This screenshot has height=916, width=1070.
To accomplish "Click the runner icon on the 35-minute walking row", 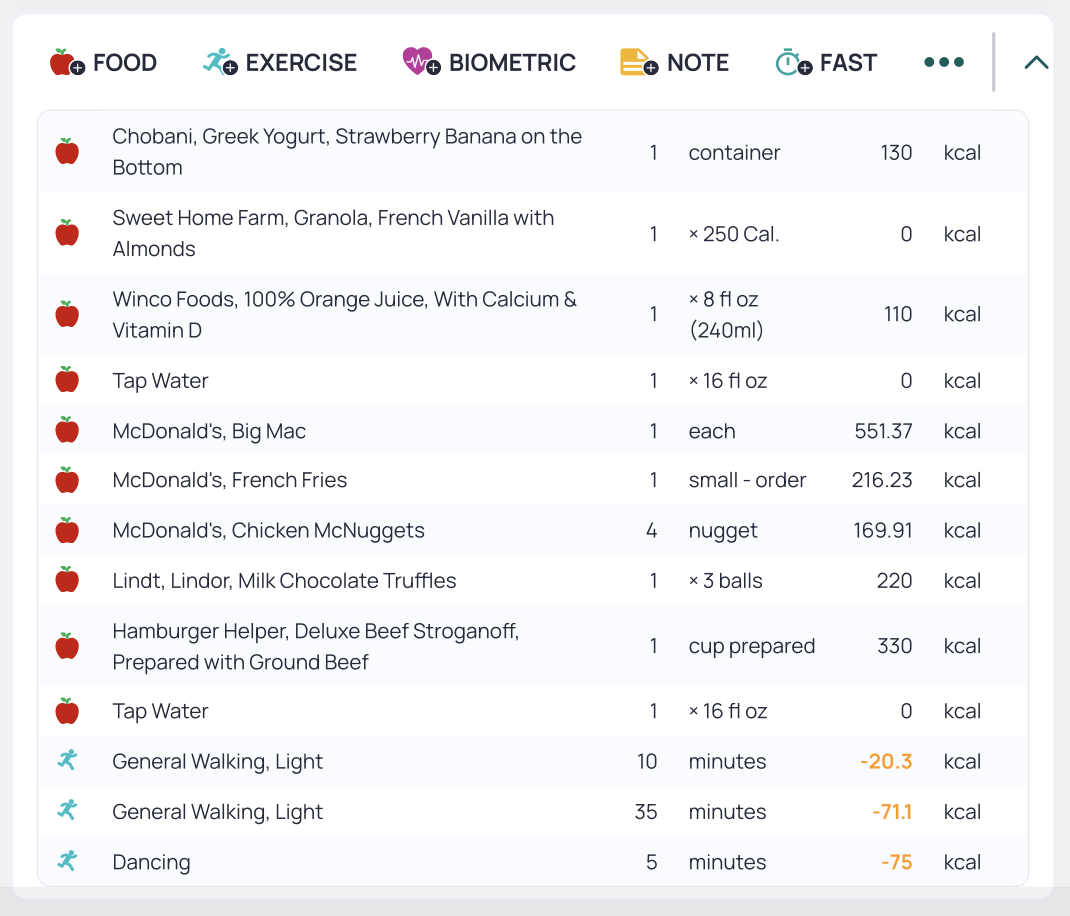I will tap(67, 811).
